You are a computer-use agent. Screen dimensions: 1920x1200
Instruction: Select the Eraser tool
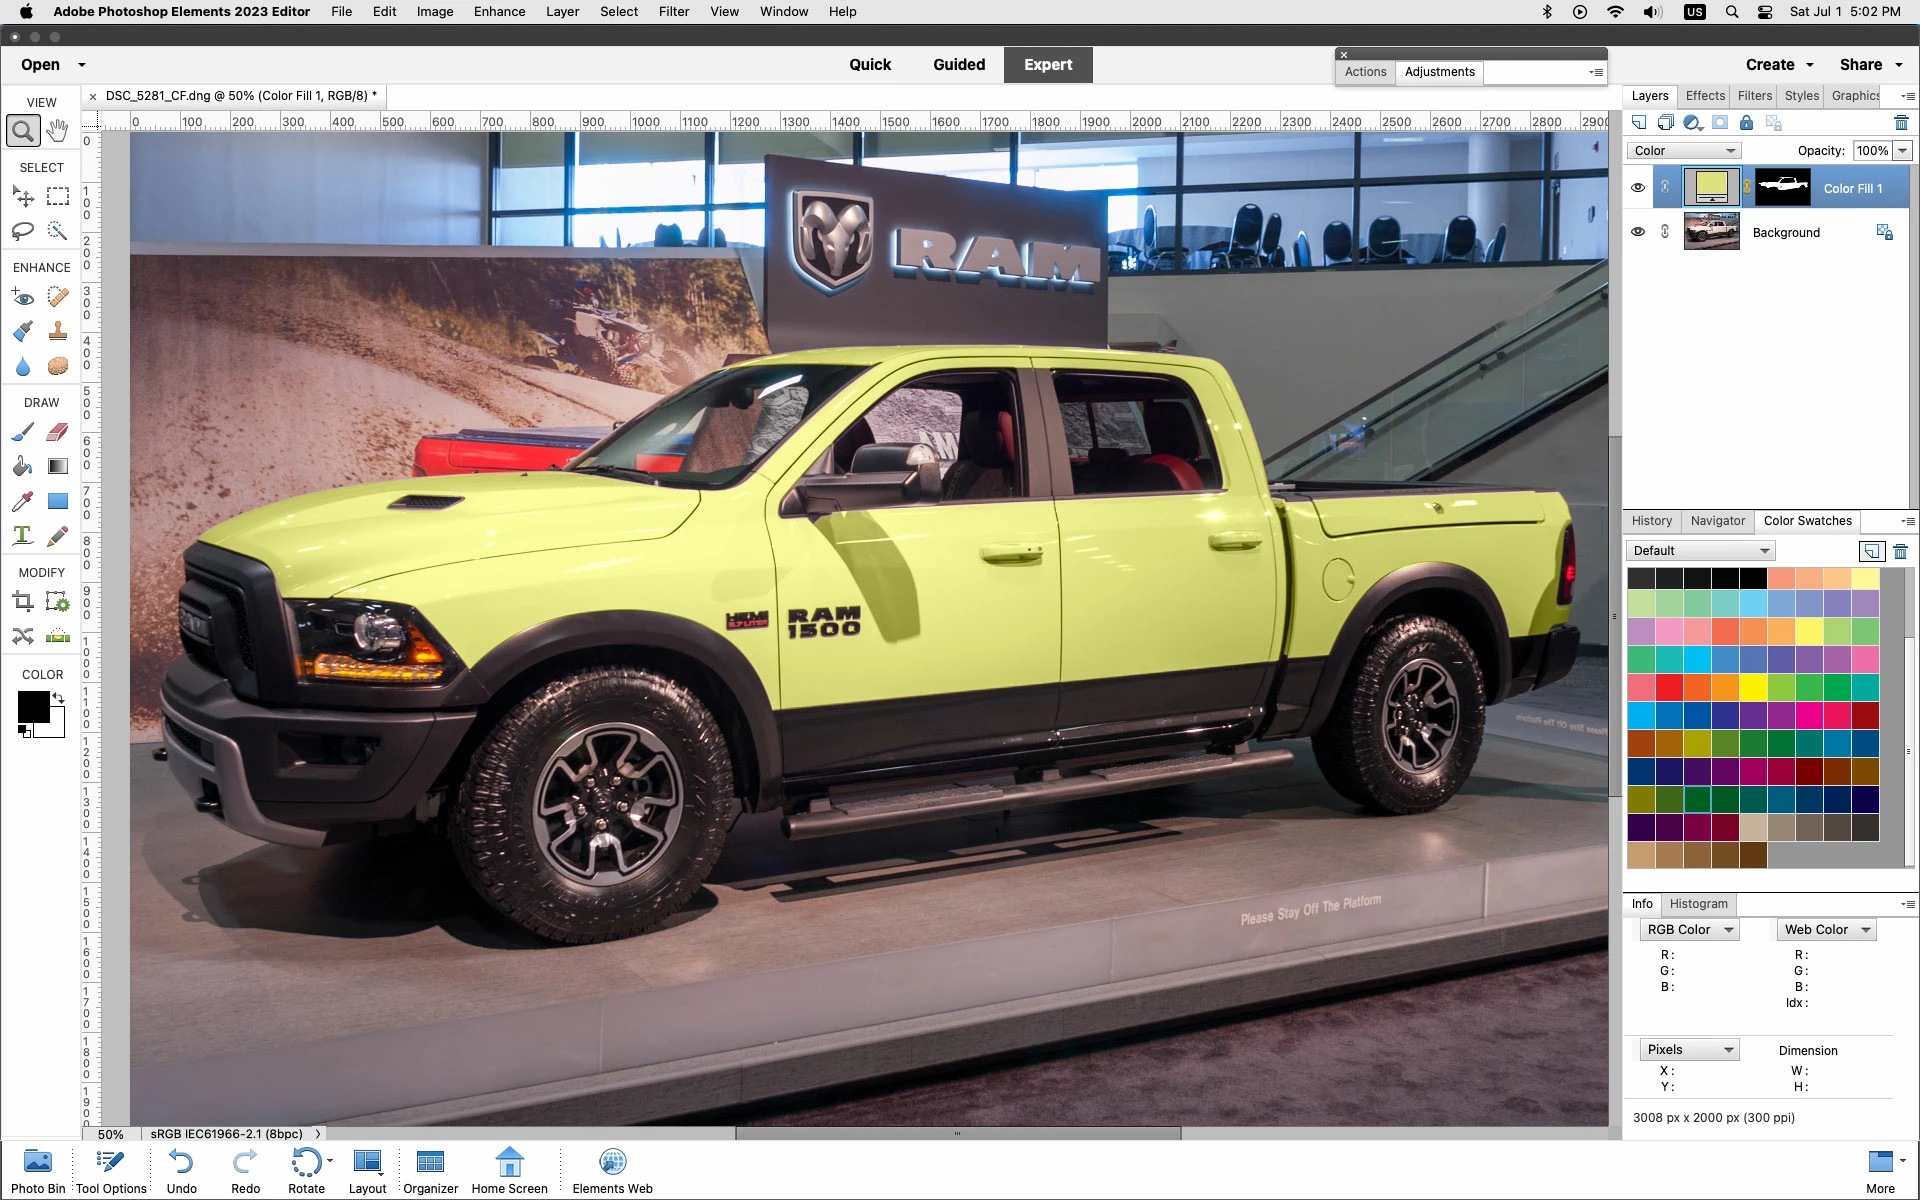point(58,432)
